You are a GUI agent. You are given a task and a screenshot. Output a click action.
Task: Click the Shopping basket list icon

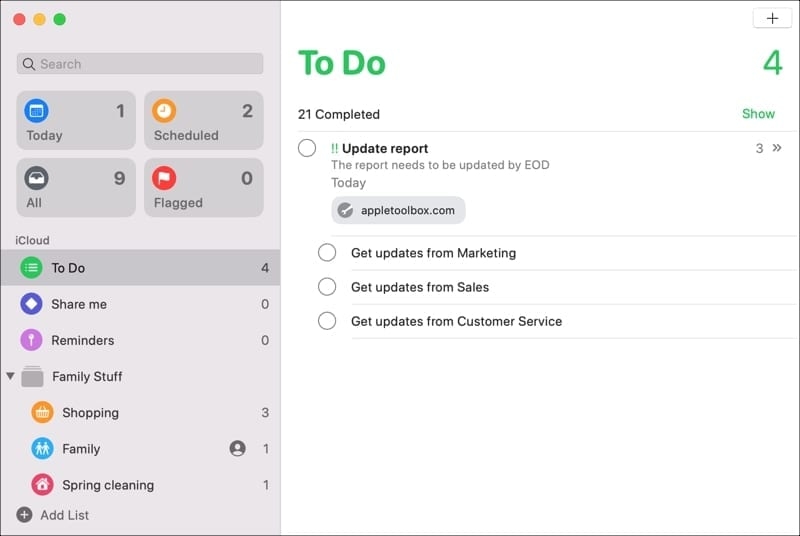click(42, 412)
